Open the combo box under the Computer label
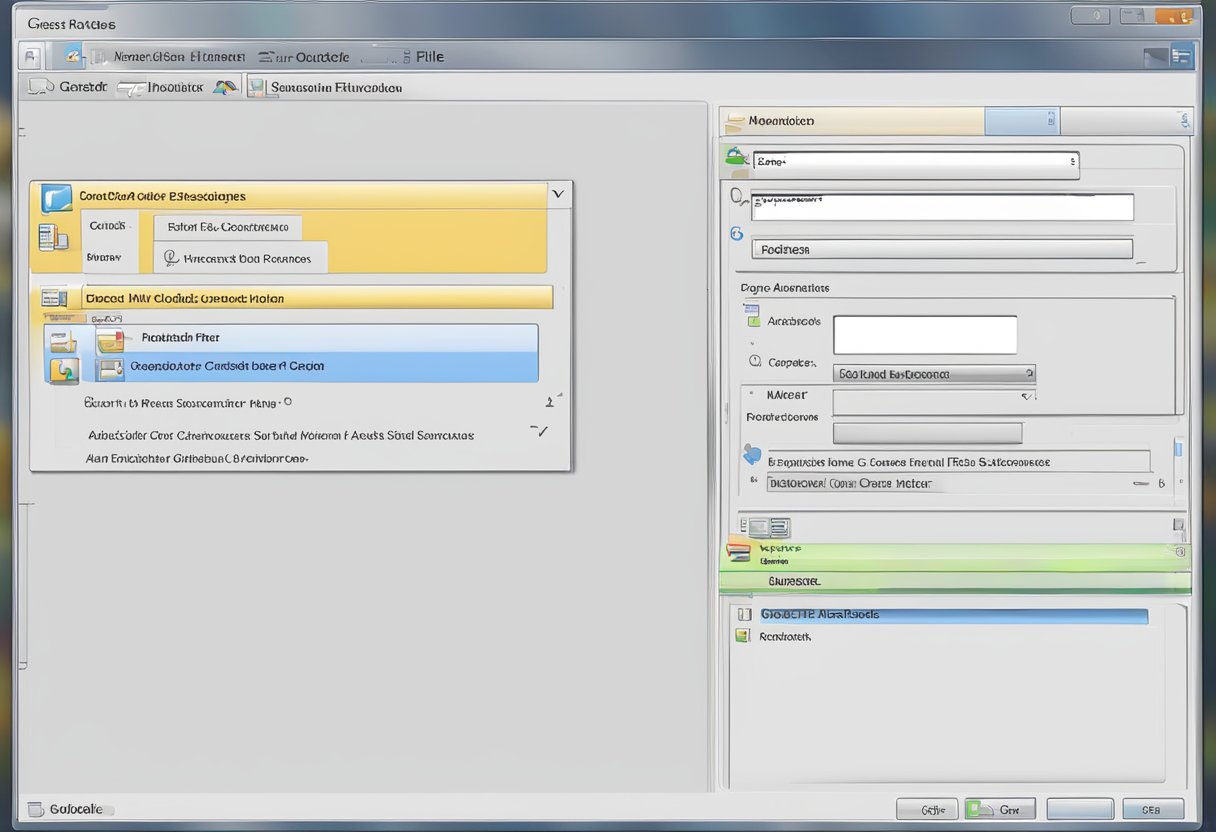The width and height of the screenshot is (1216, 832). coord(935,373)
